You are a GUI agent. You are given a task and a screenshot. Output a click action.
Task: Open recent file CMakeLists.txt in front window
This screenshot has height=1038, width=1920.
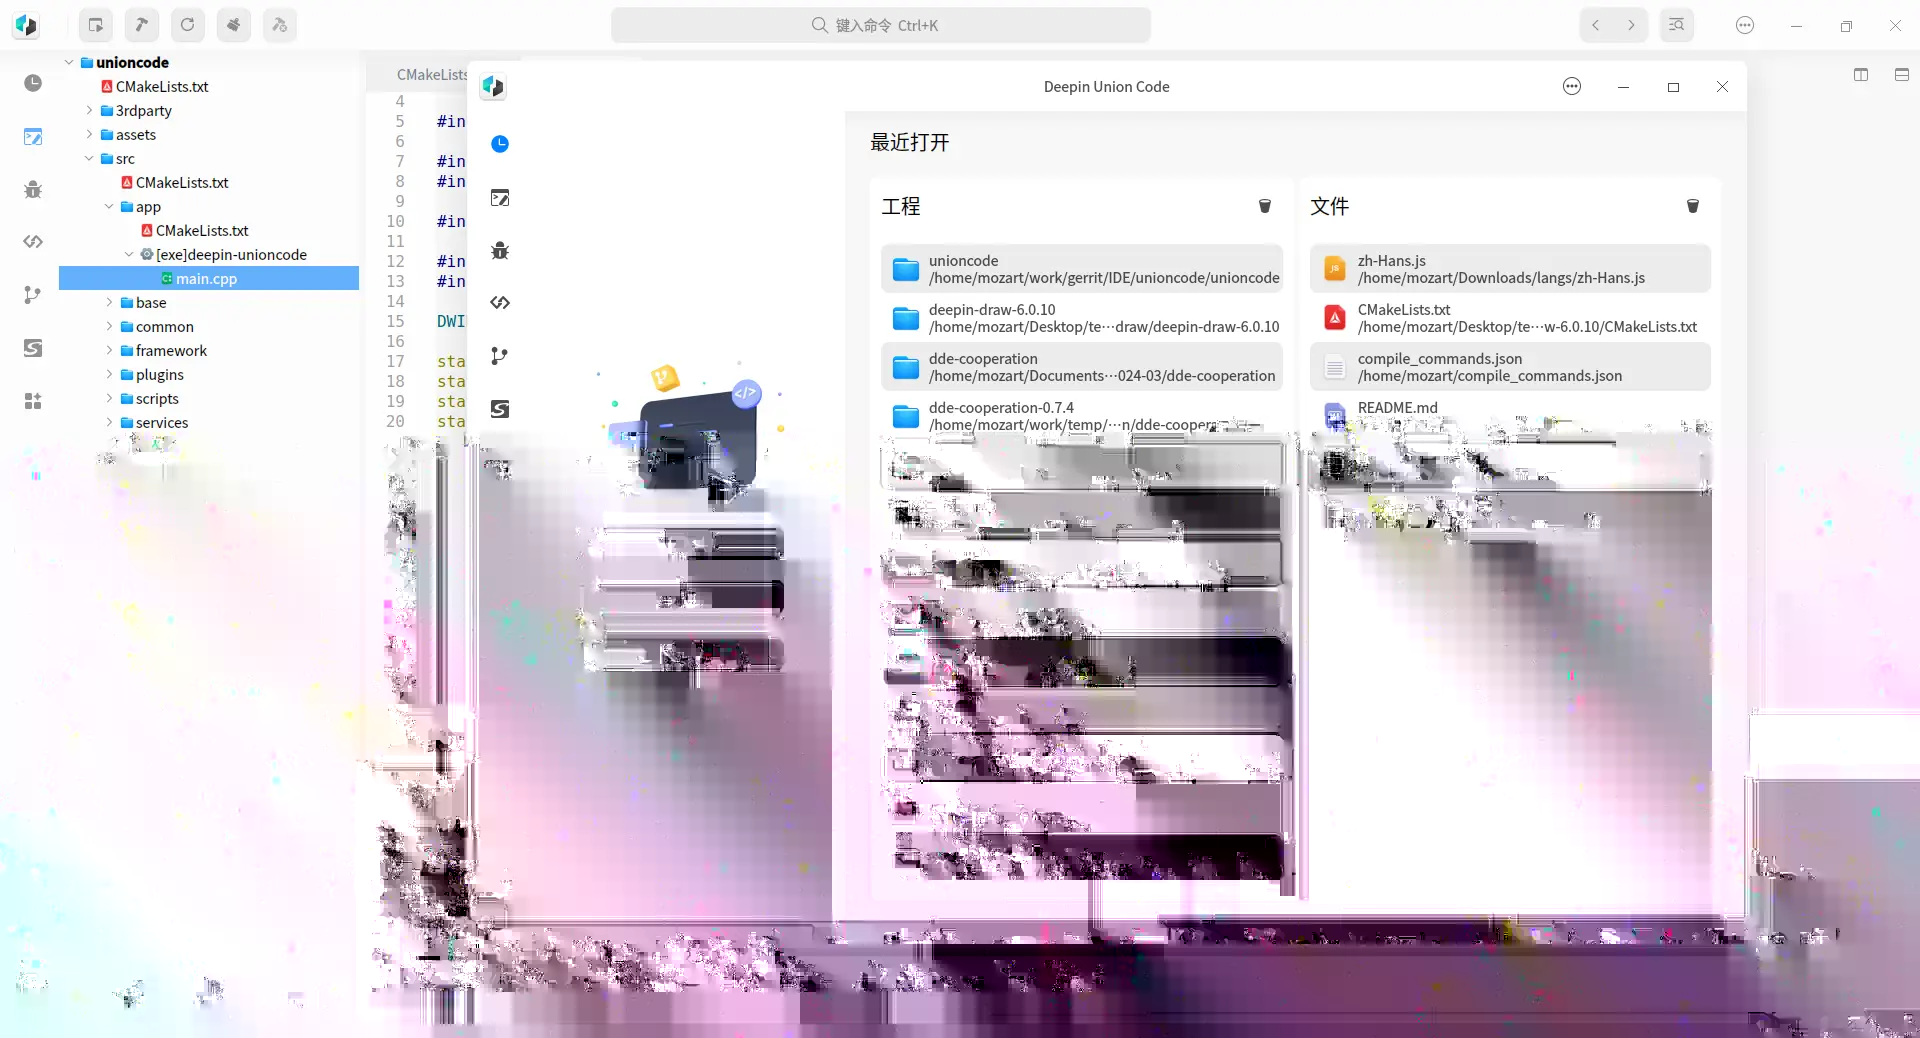pyautogui.click(x=1510, y=318)
